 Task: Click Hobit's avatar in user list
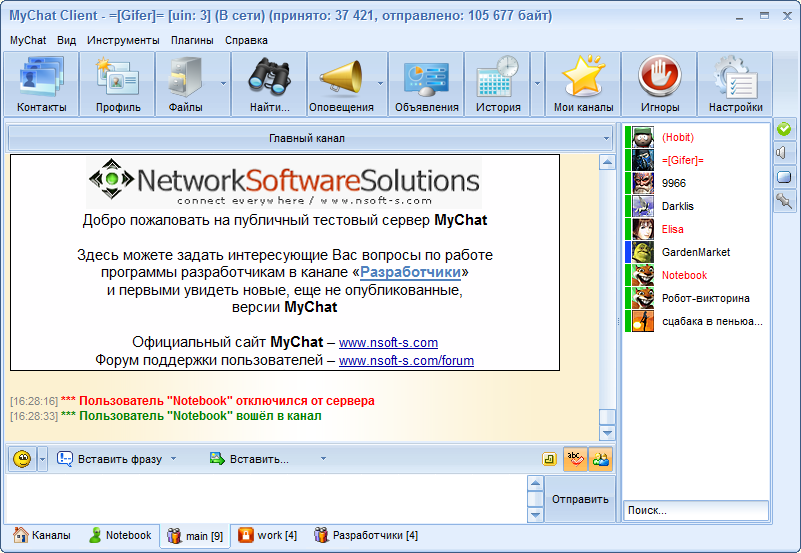point(643,137)
